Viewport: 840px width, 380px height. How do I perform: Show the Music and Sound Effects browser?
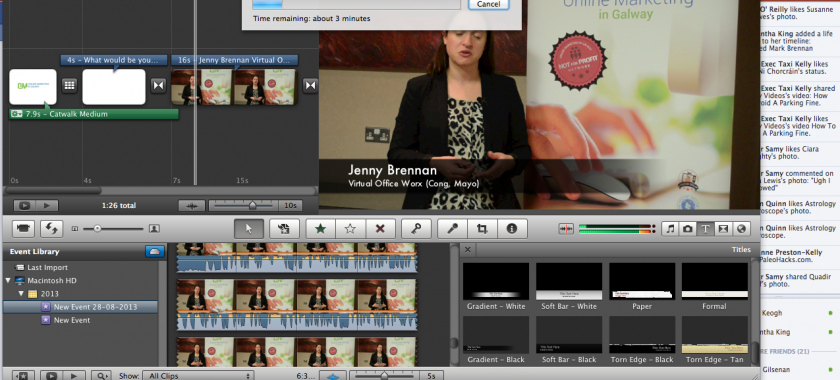pos(670,229)
